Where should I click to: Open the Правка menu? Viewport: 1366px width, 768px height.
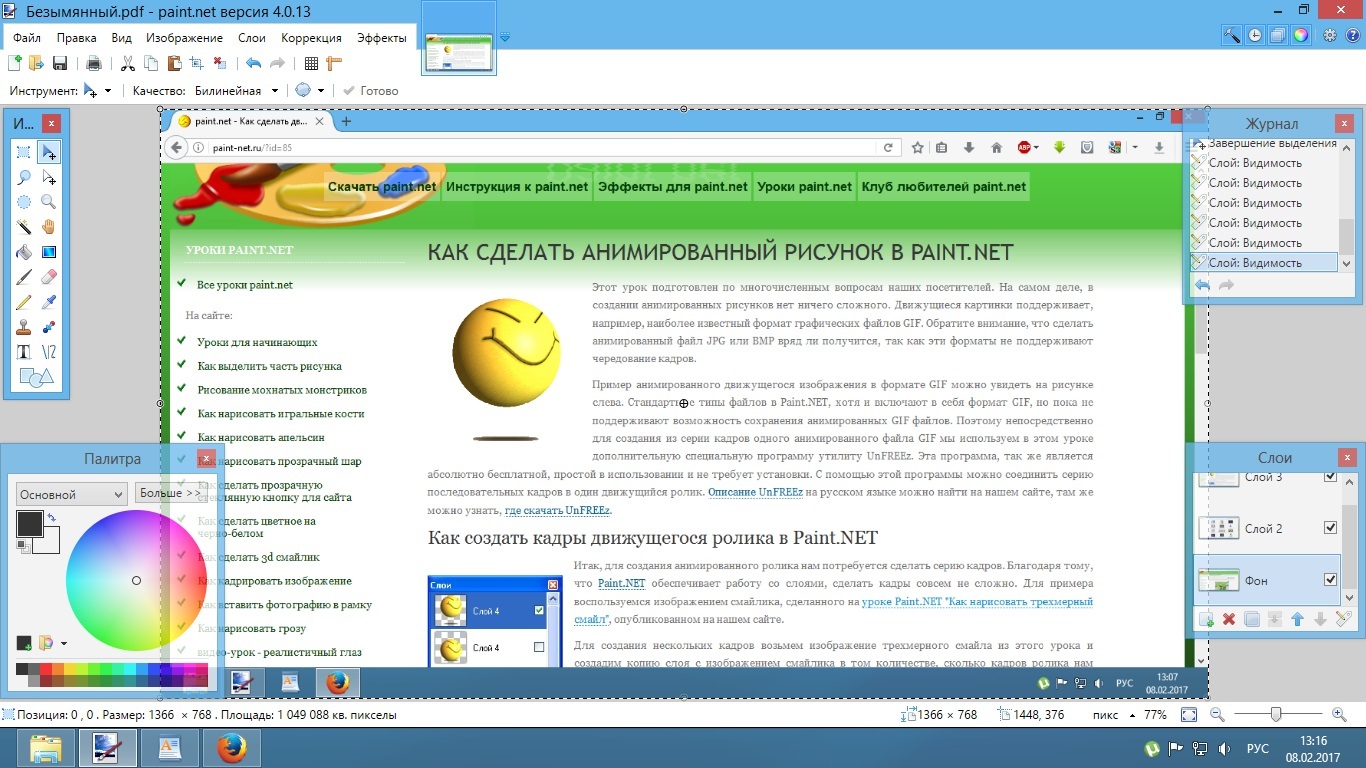(76, 38)
